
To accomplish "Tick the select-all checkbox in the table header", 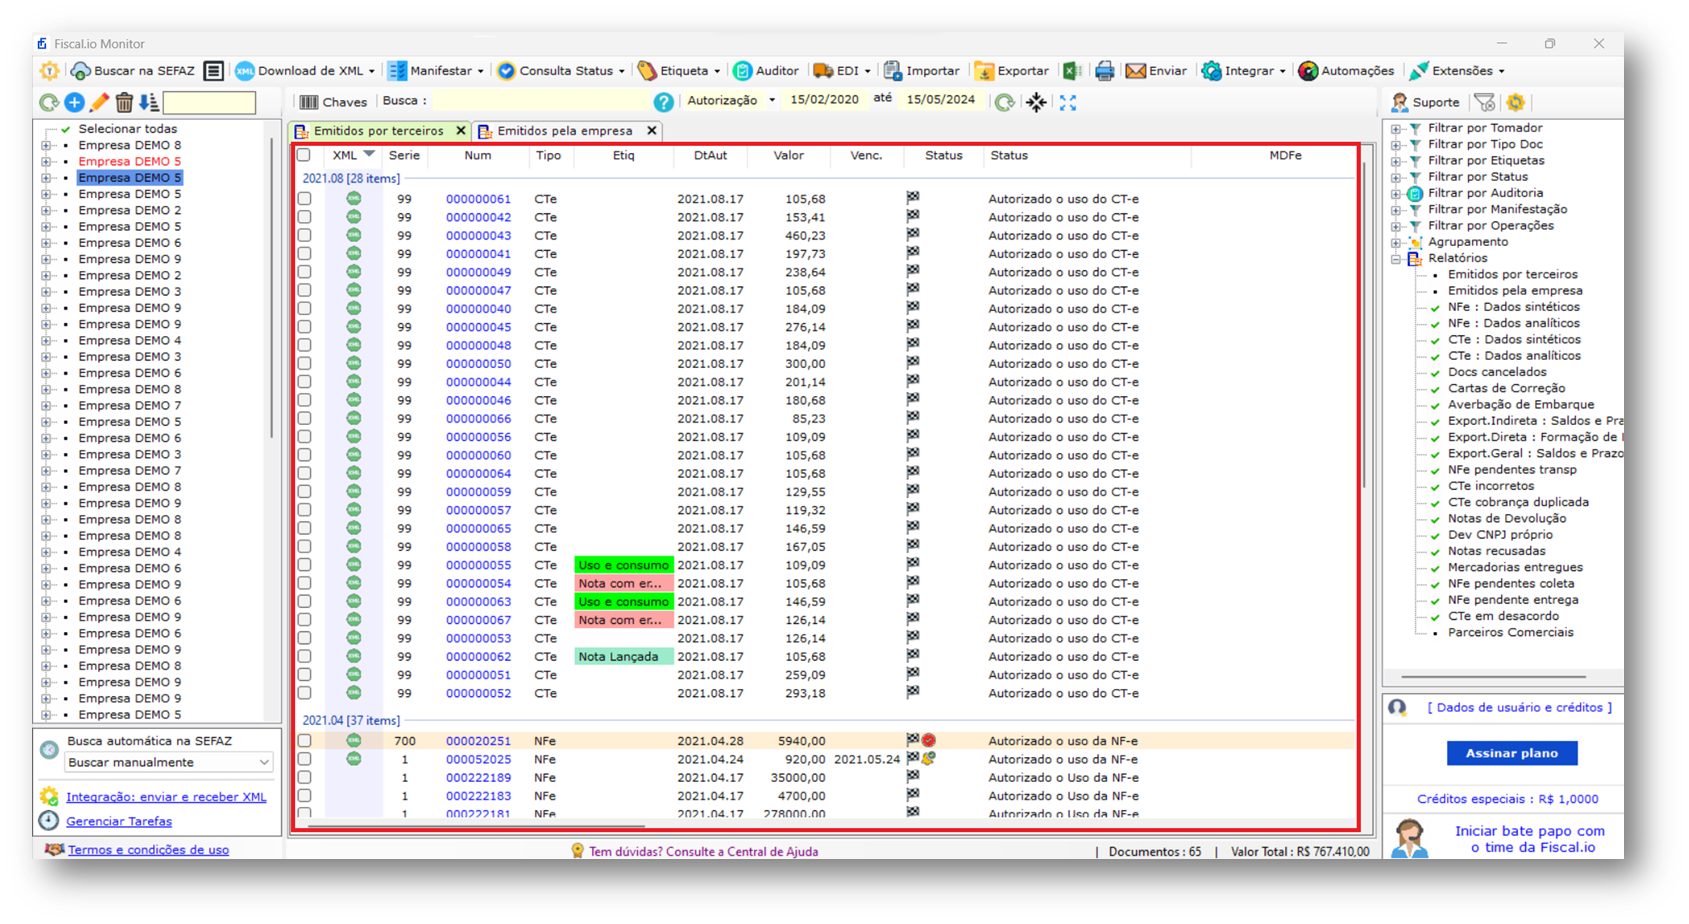I will pyautogui.click(x=304, y=156).
